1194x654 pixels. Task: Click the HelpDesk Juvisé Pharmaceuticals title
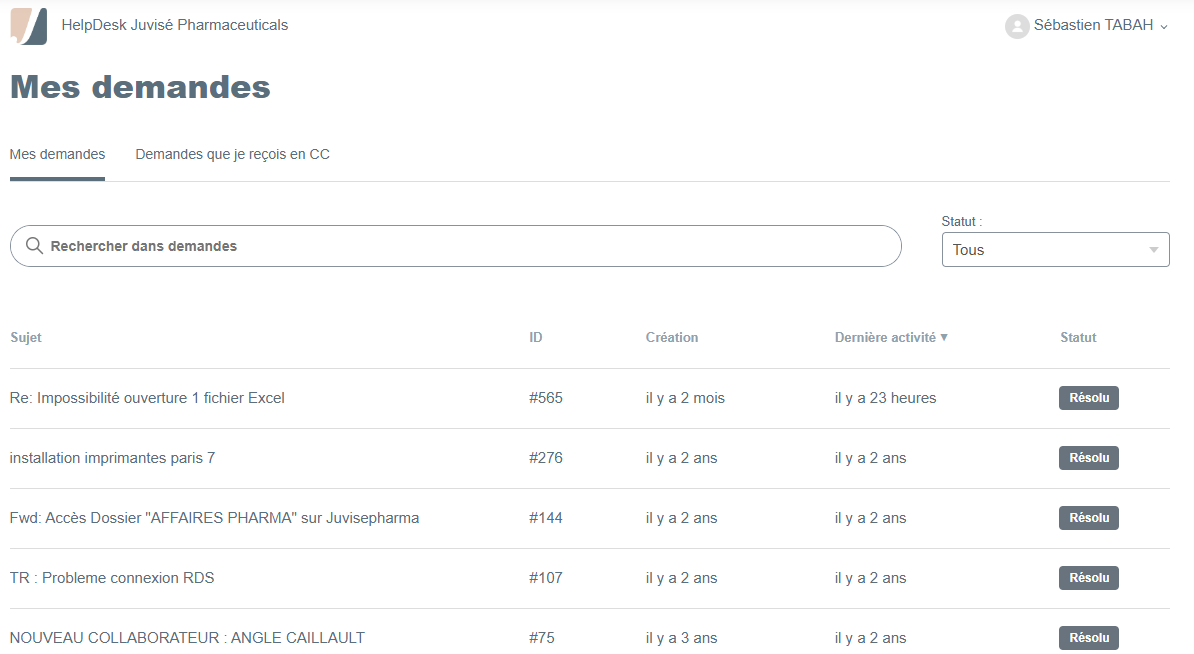pyautogui.click(x=175, y=25)
